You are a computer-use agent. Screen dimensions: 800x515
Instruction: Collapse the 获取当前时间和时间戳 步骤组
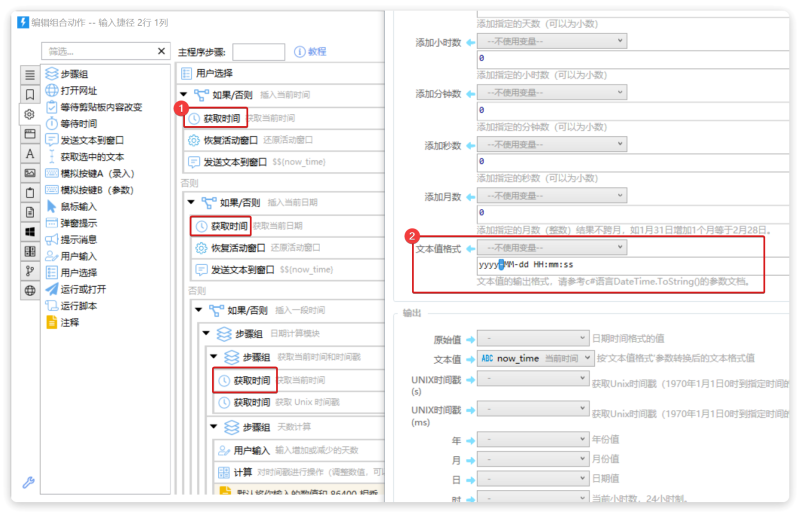[x=214, y=356]
